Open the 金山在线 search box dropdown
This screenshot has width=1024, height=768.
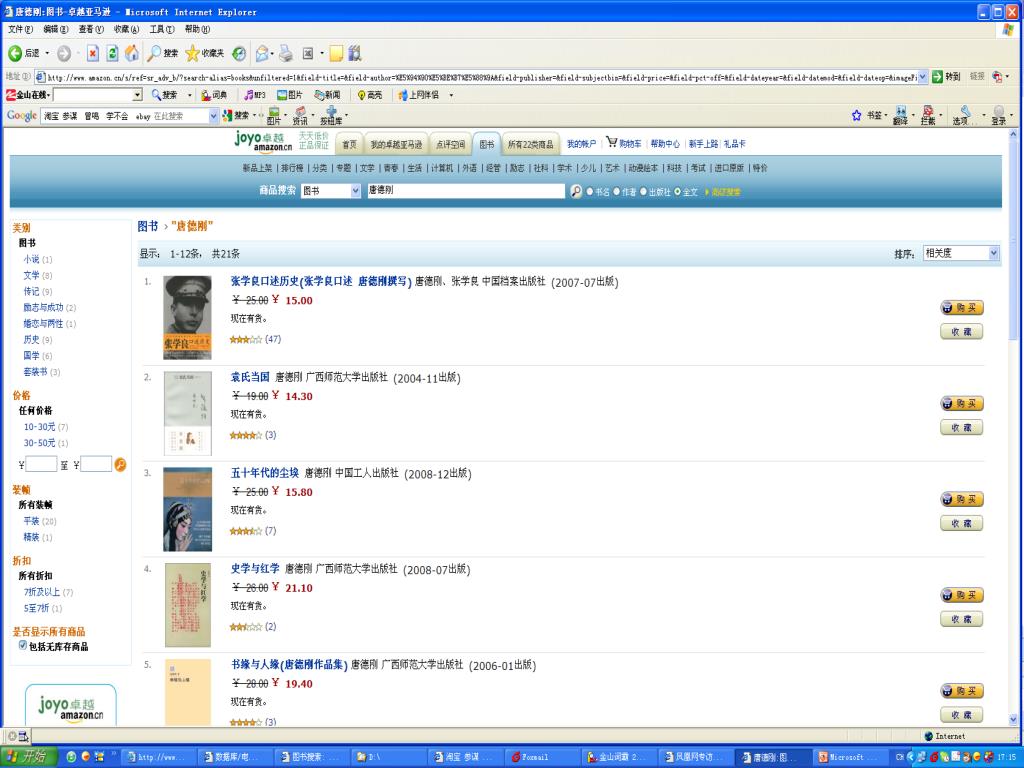point(137,95)
